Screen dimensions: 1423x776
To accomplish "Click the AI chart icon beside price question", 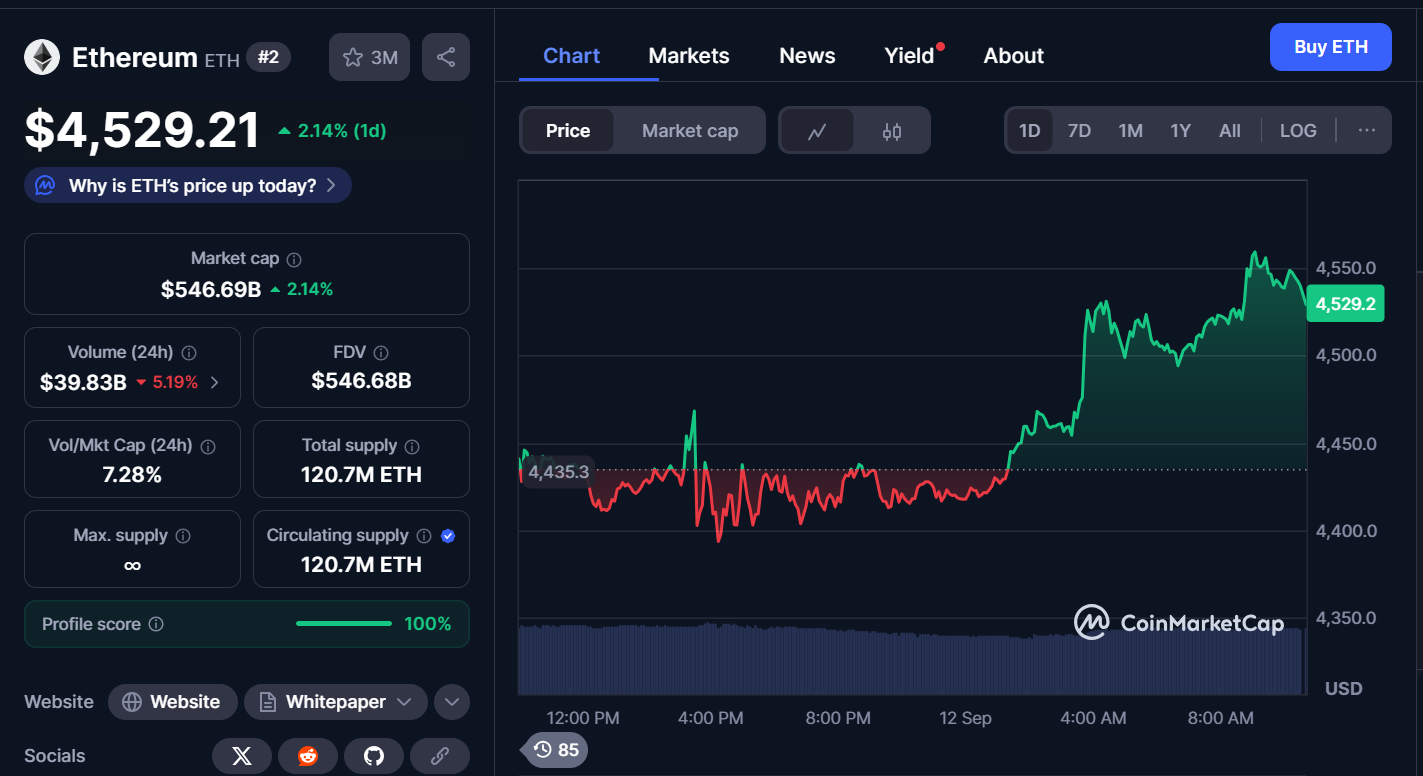I will (45, 185).
